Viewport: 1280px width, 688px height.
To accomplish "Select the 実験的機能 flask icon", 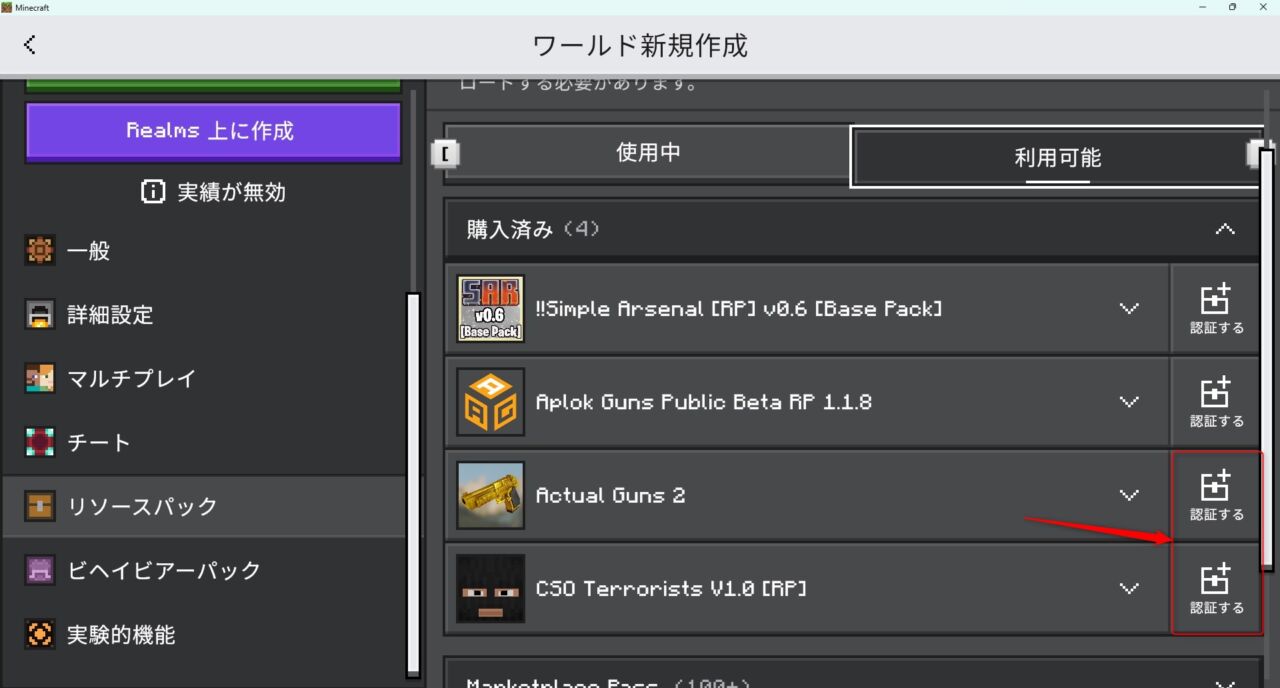I will coord(39,634).
